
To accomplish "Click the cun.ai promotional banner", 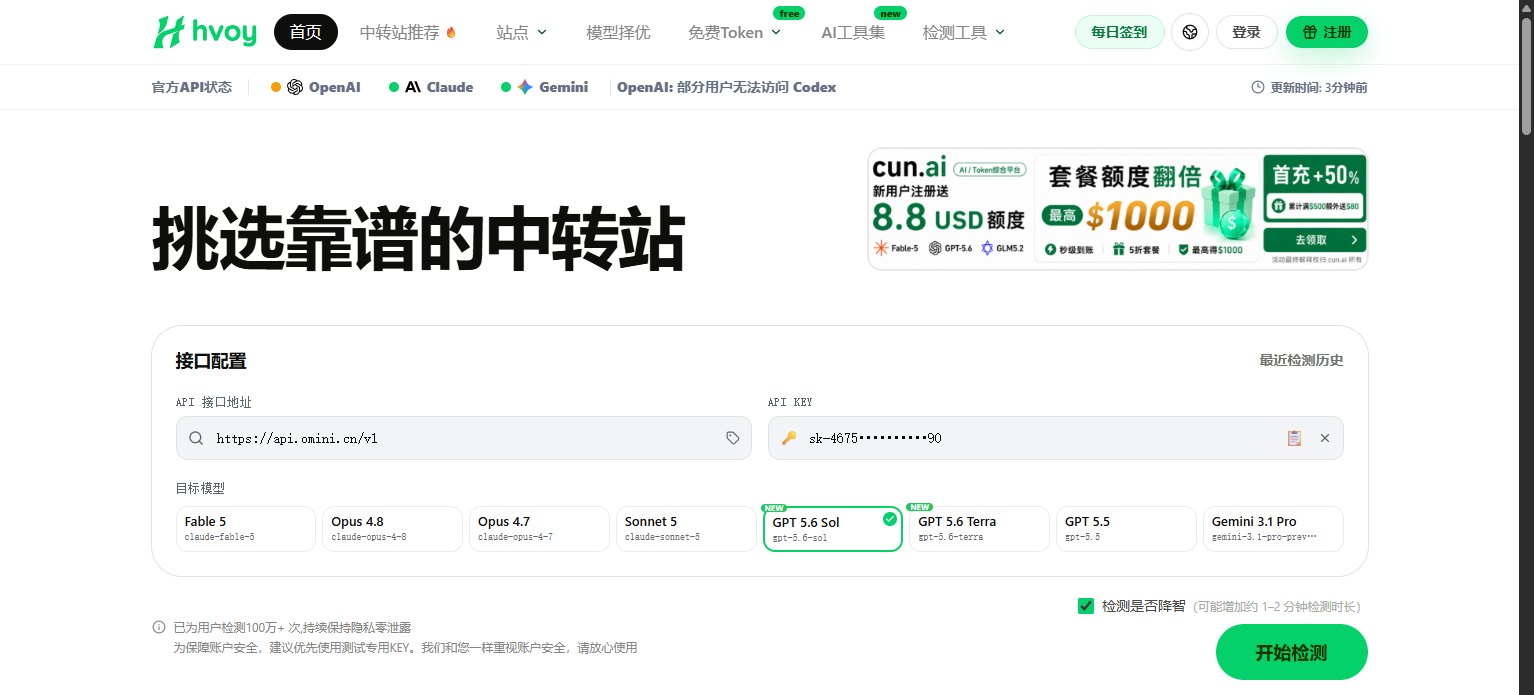I will [x=1117, y=209].
